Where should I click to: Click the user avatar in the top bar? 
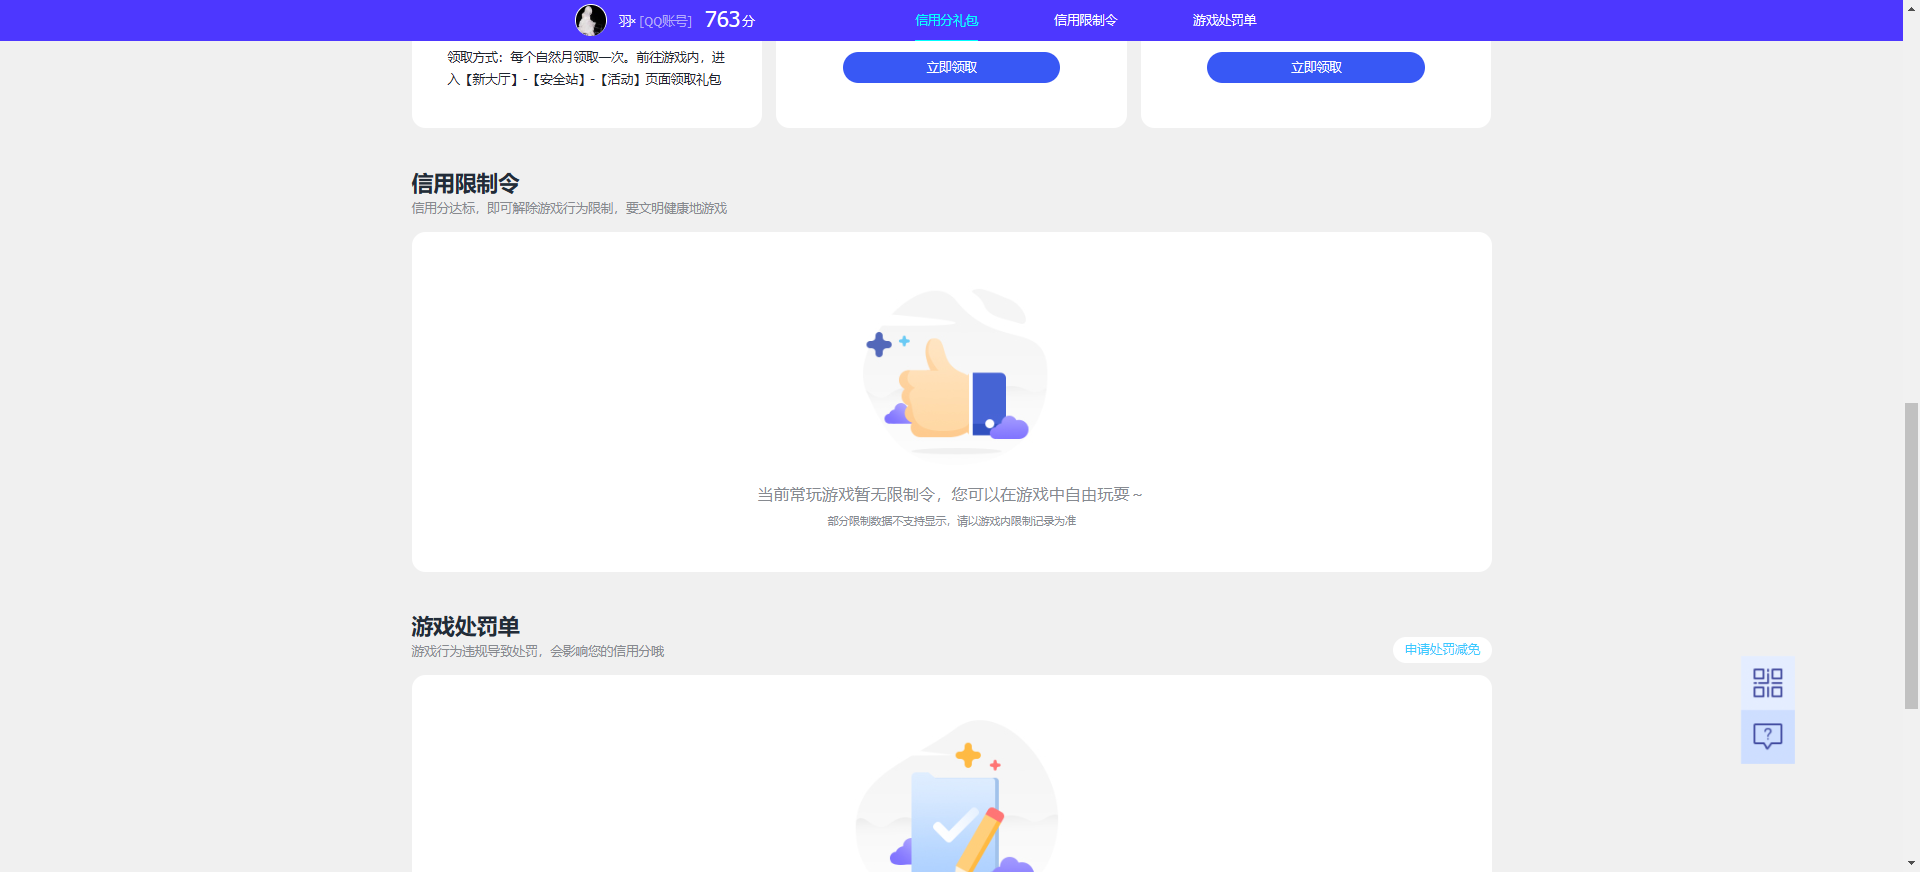coord(590,20)
